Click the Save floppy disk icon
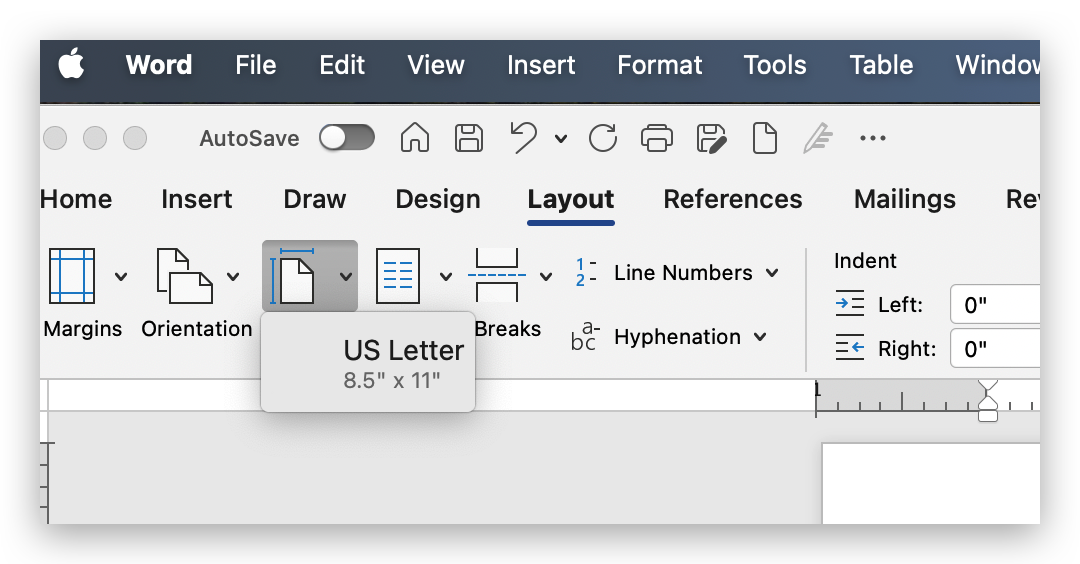The width and height of the screenshot is (1080, 564). (468, 138)
